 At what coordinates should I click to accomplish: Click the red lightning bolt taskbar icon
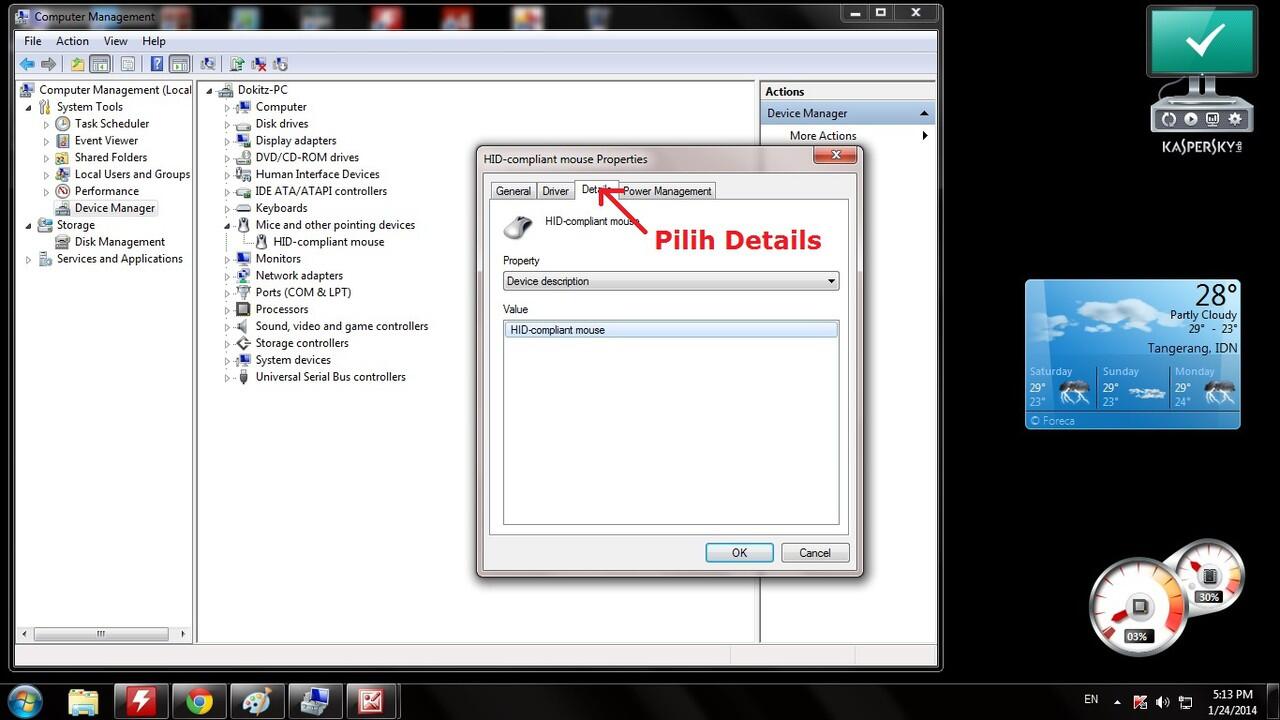141,700
